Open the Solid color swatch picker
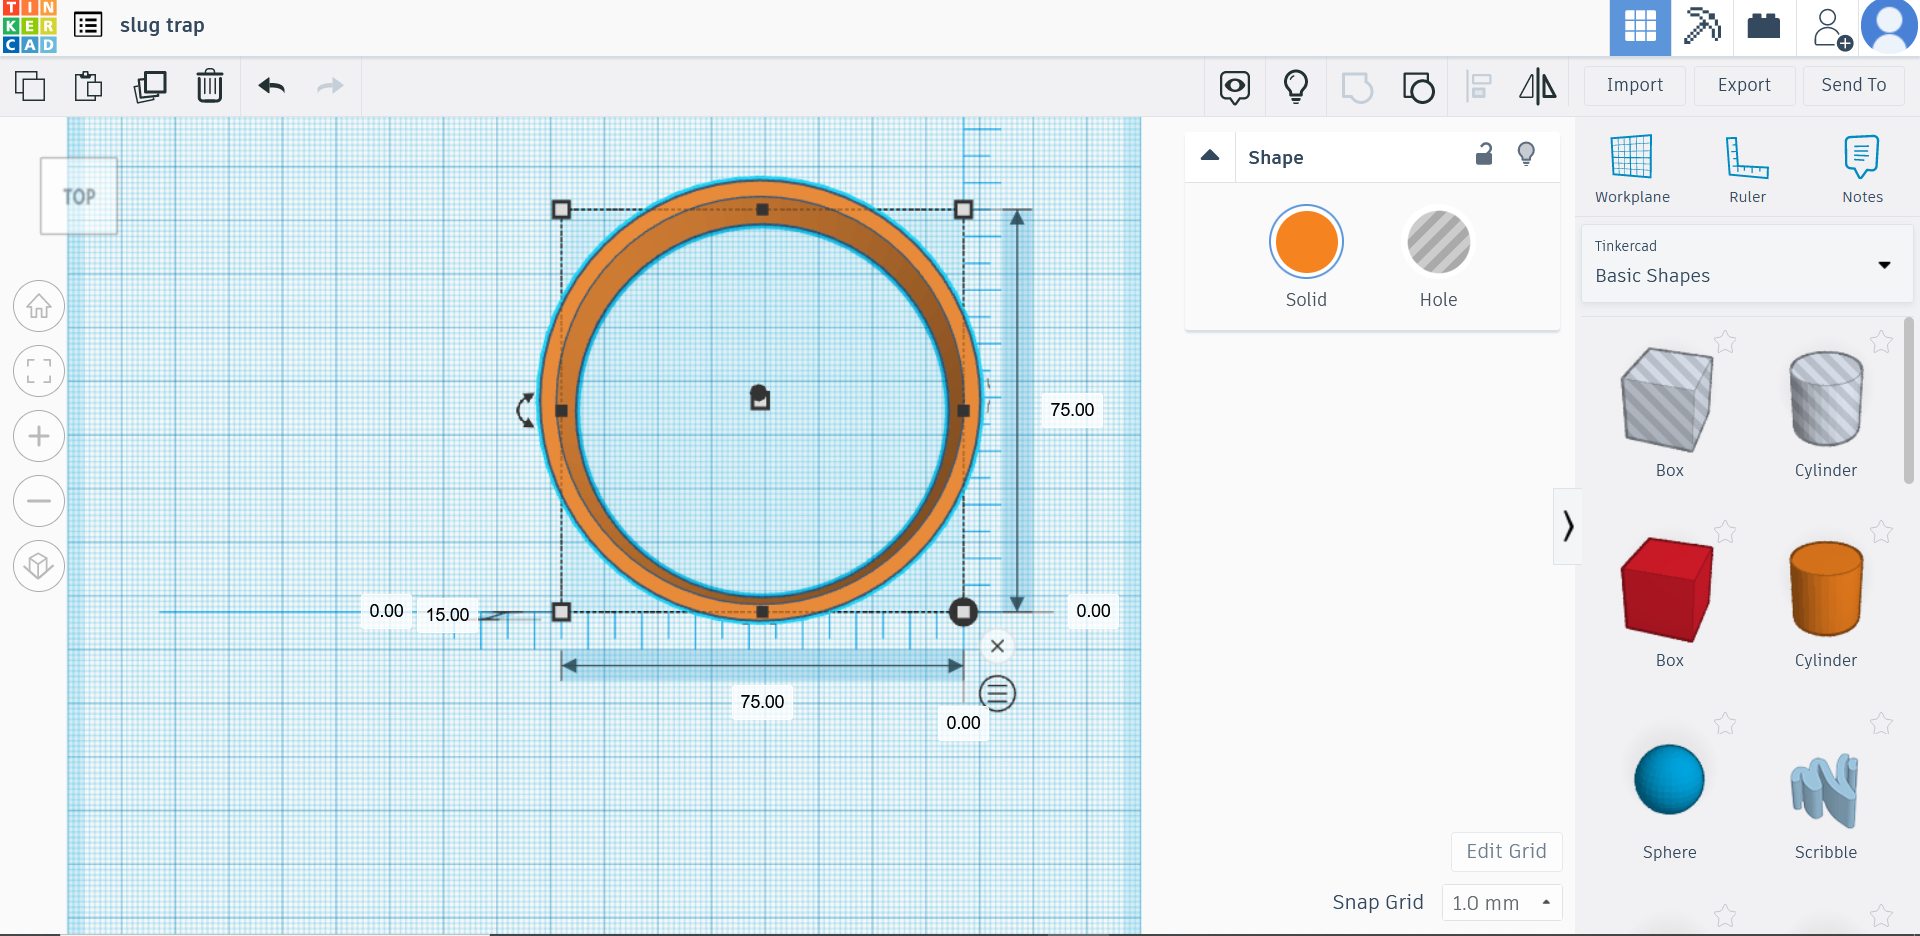 (1306, 242)
